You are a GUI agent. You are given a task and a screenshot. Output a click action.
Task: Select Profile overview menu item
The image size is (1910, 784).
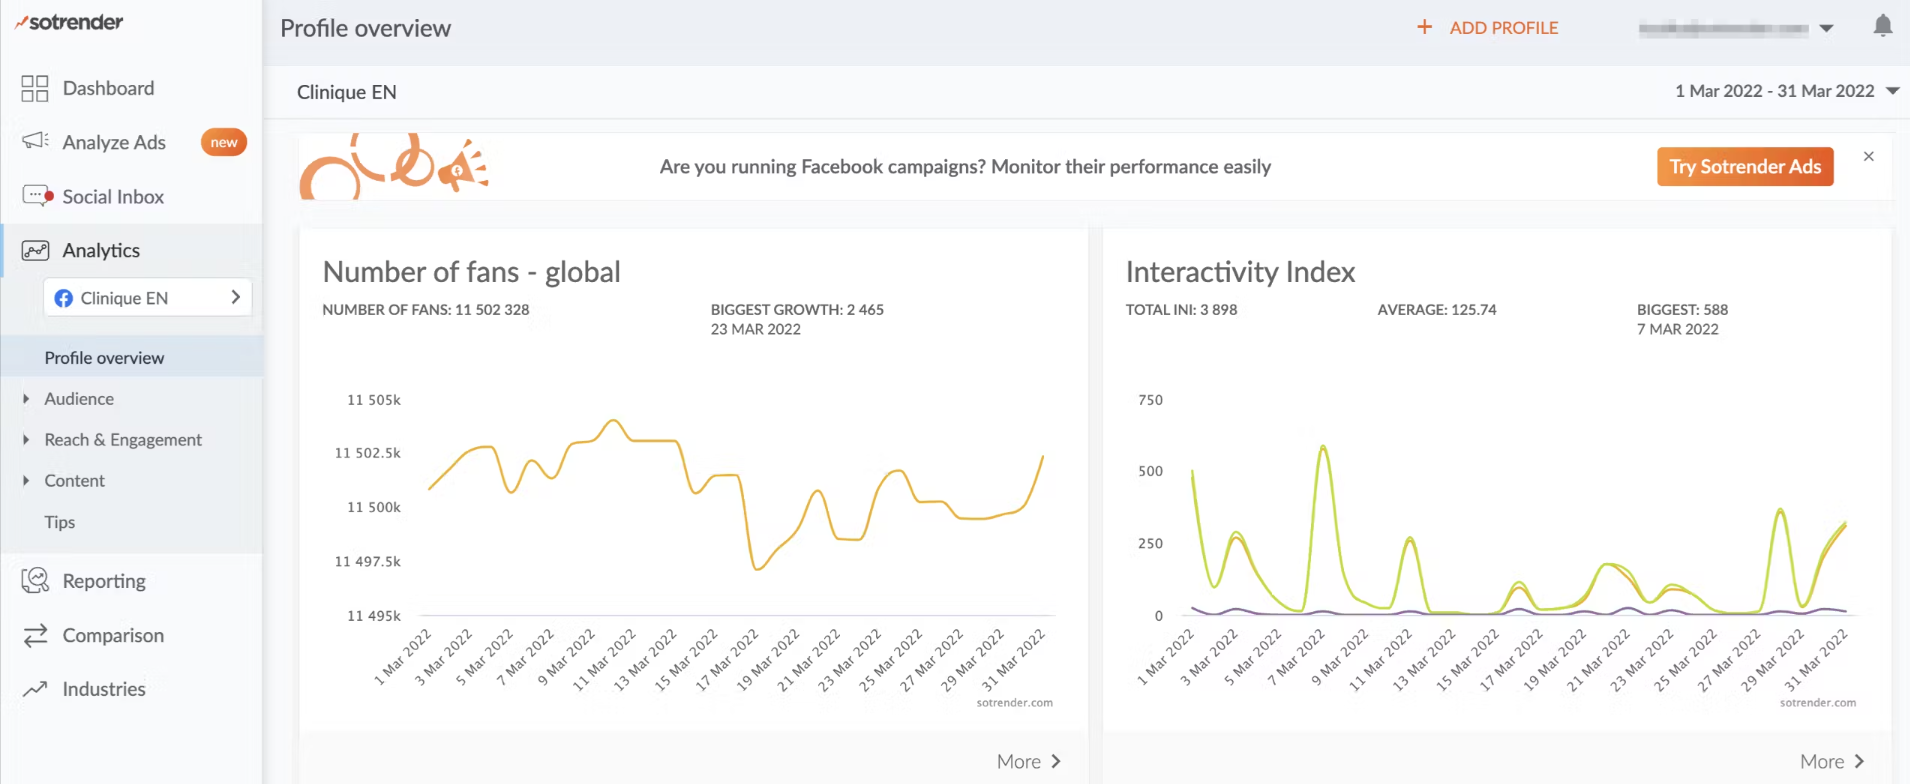[x=104, y=358]
